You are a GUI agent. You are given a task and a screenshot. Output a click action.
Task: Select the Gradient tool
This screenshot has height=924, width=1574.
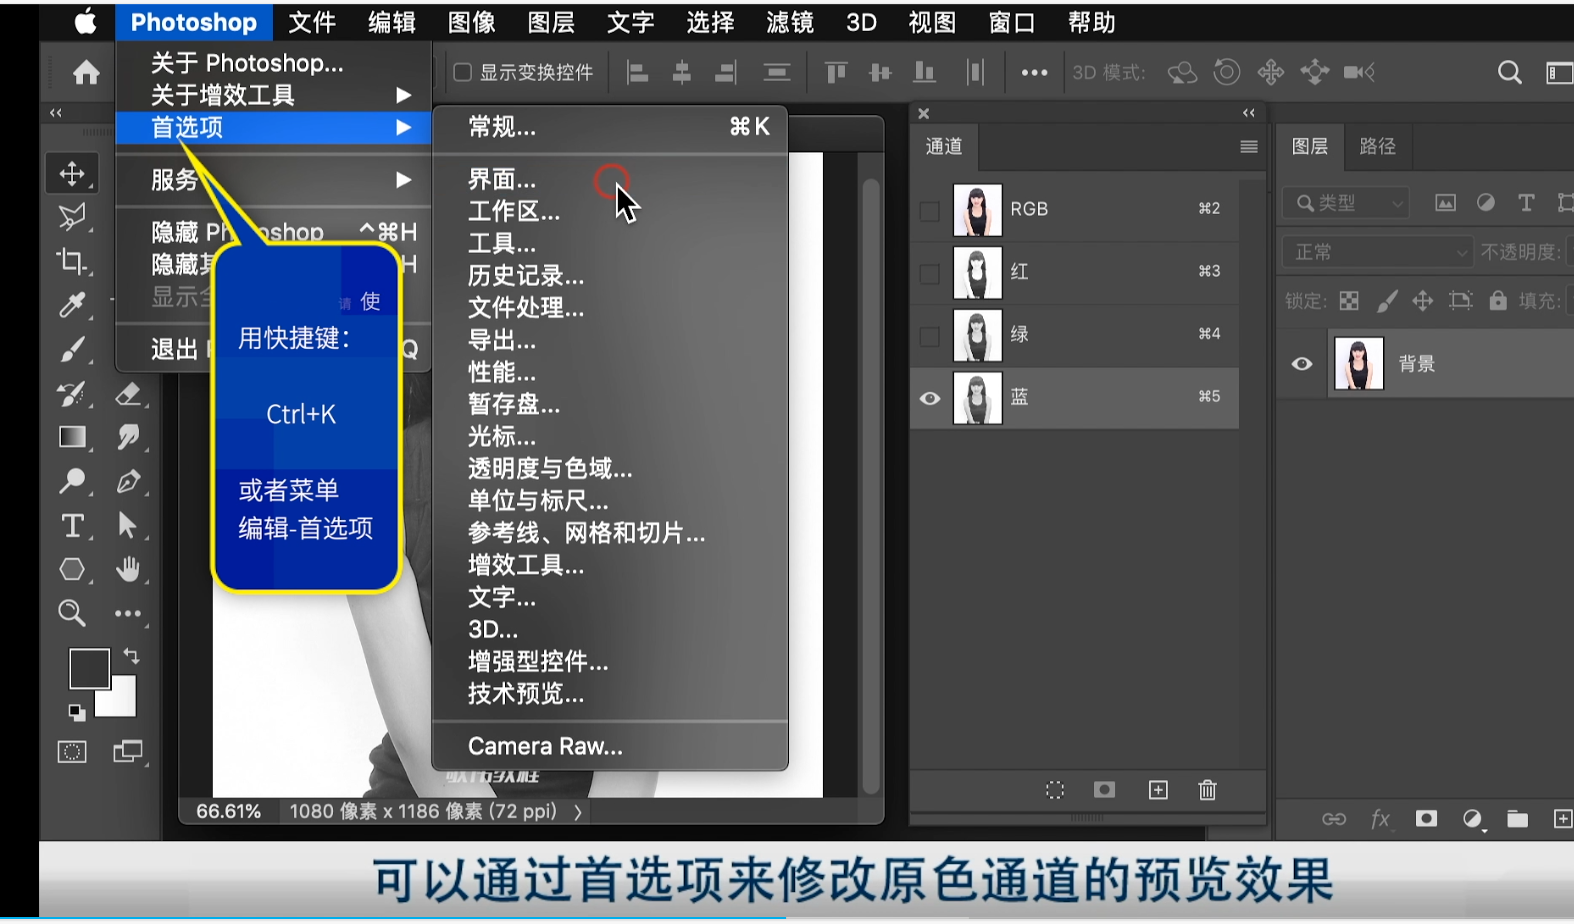[72, 437]
